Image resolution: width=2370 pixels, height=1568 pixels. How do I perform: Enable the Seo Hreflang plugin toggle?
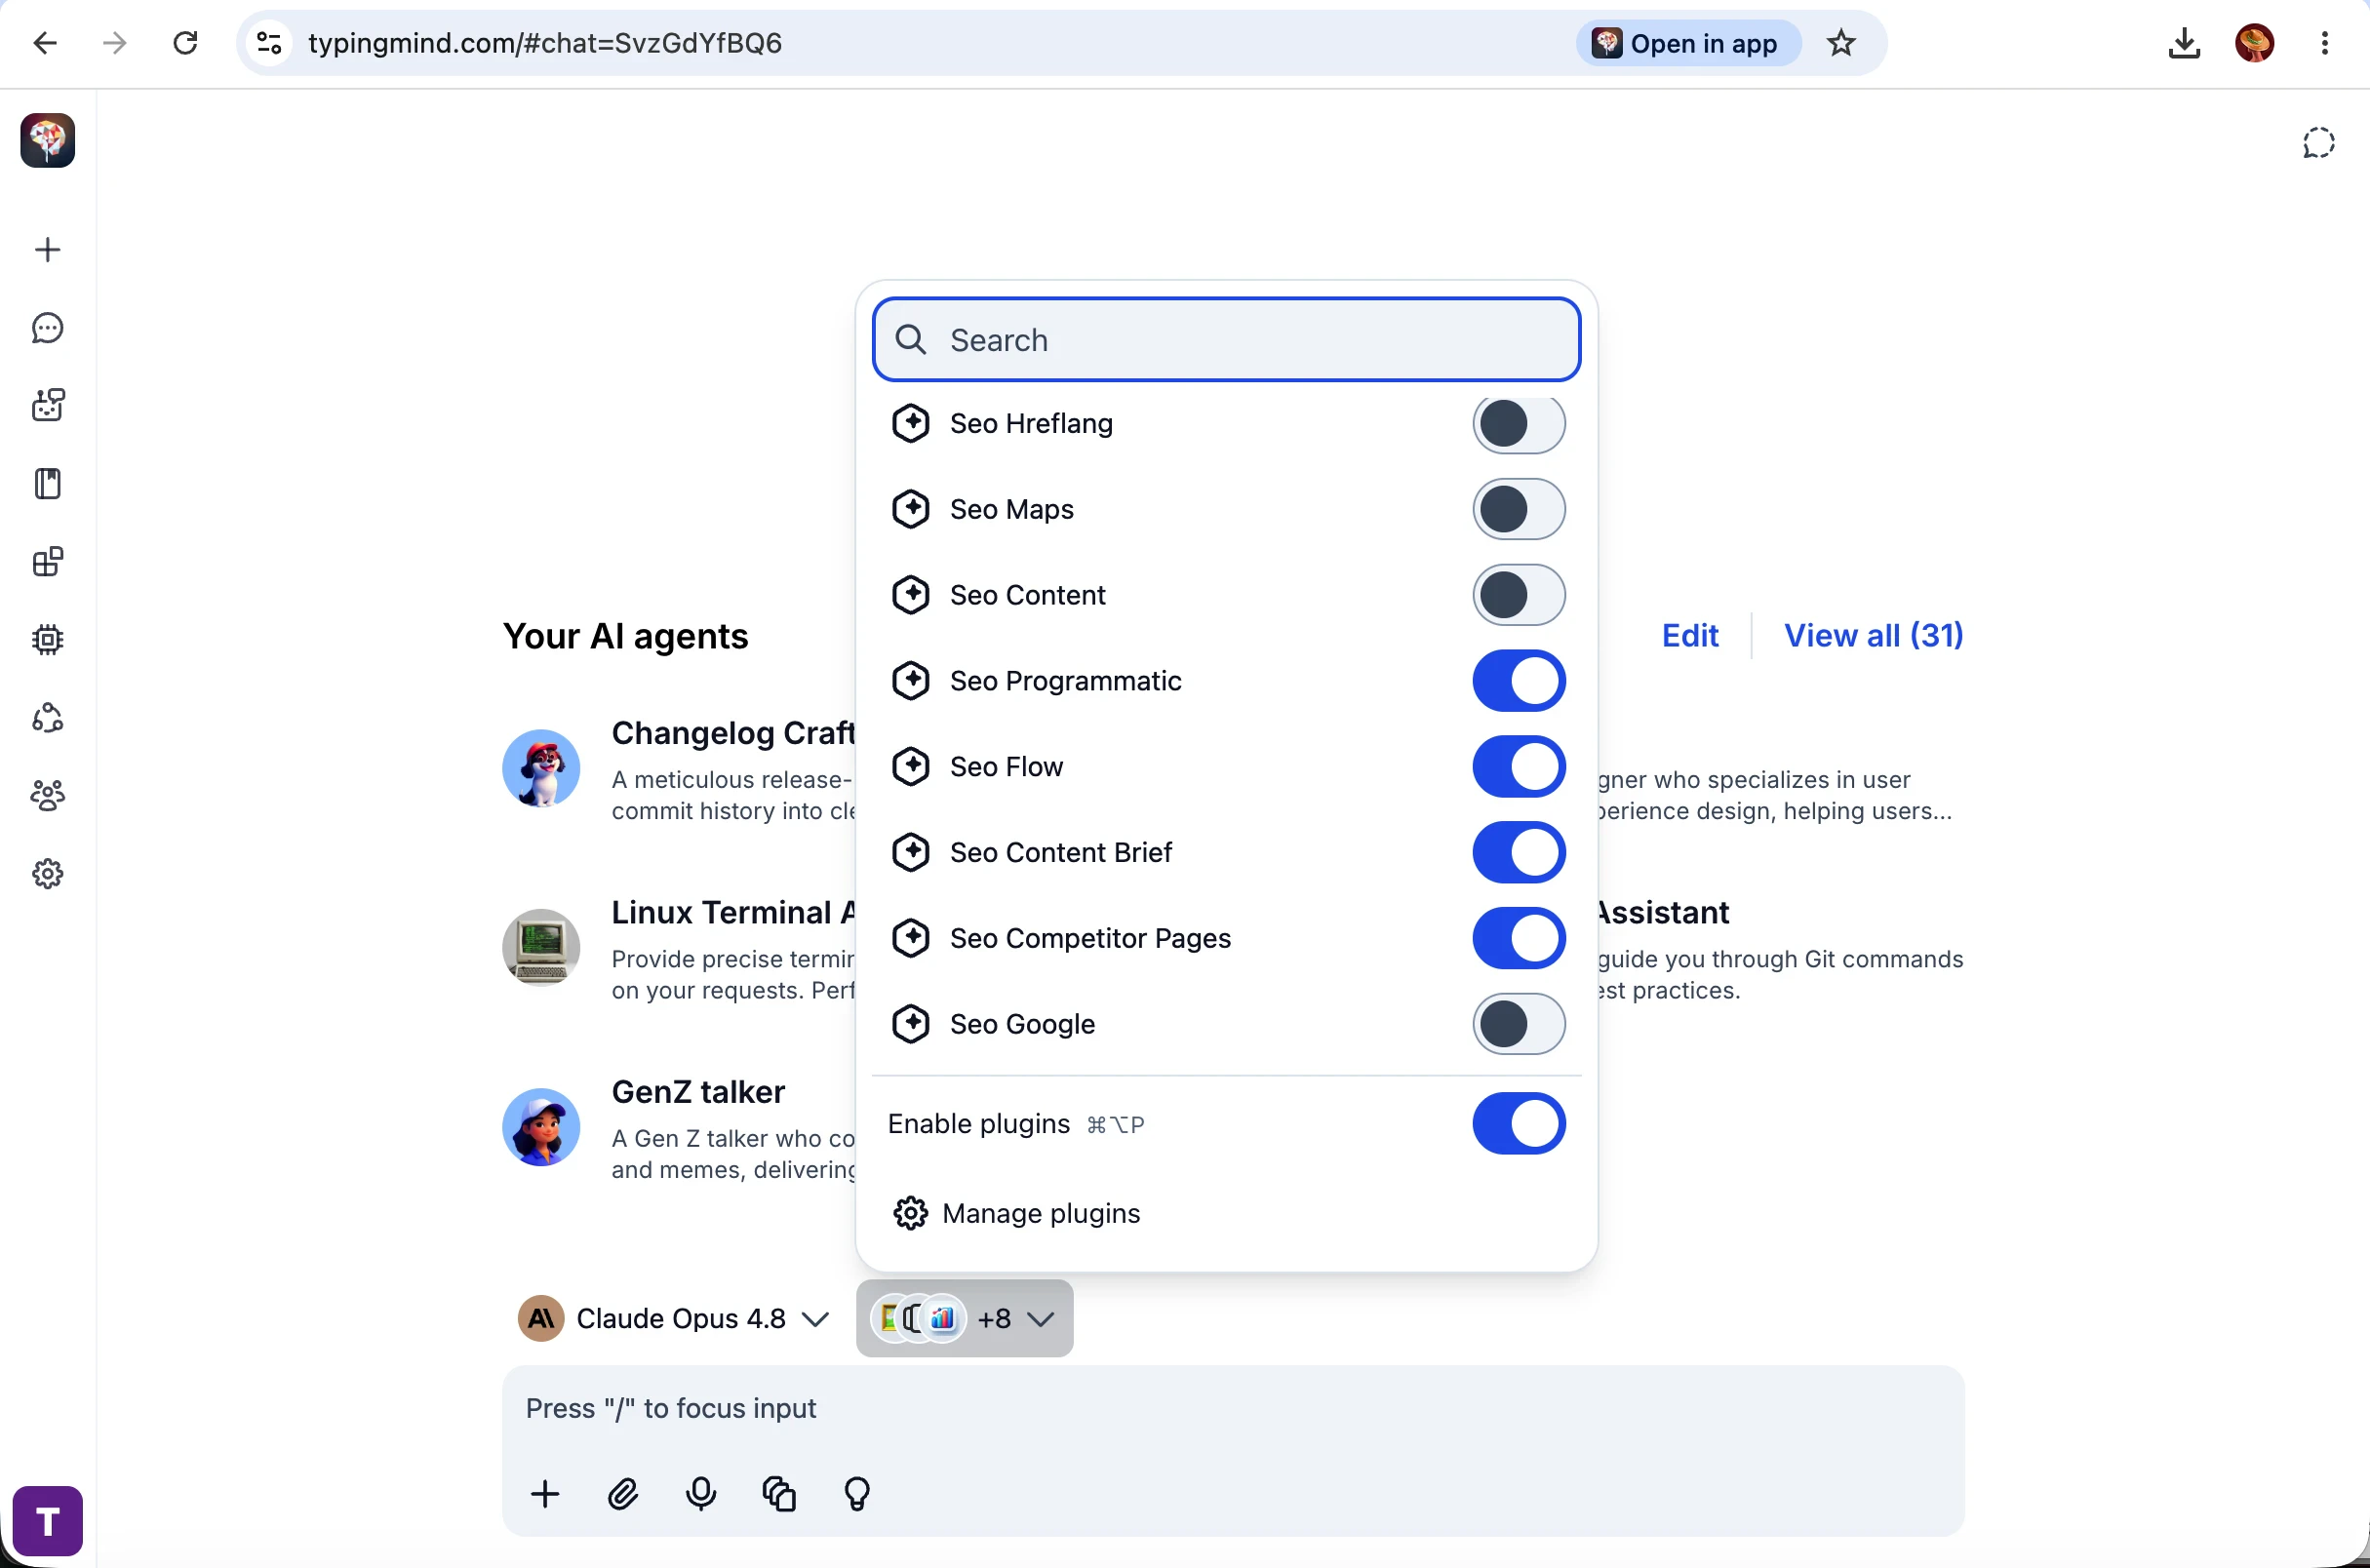[1518, 424]
